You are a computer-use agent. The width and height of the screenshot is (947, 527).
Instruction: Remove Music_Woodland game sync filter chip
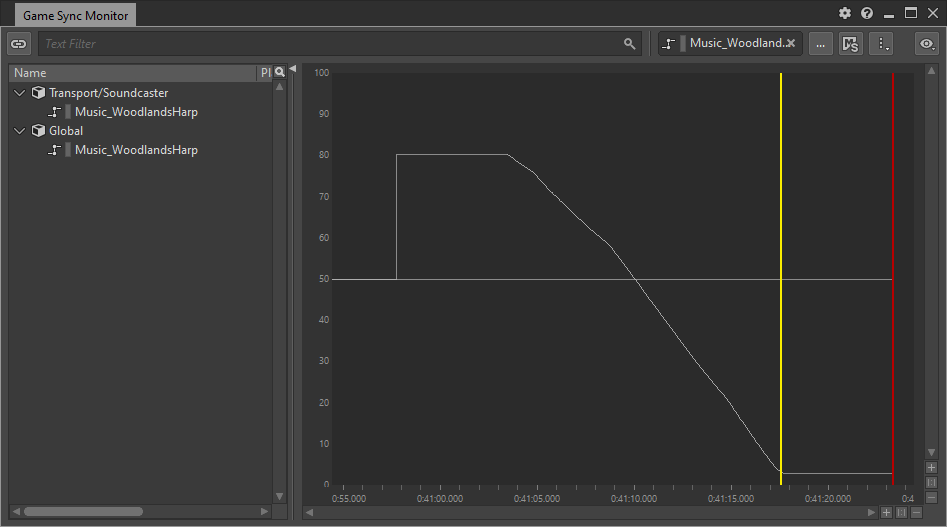point(790,44)
